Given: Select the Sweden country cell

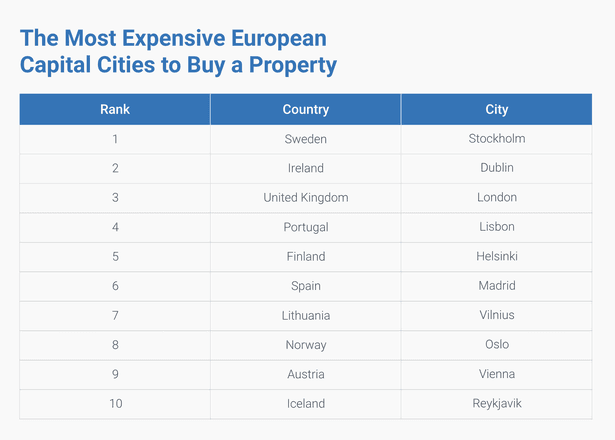Looking at the screenshot, I should coord(305,139).
